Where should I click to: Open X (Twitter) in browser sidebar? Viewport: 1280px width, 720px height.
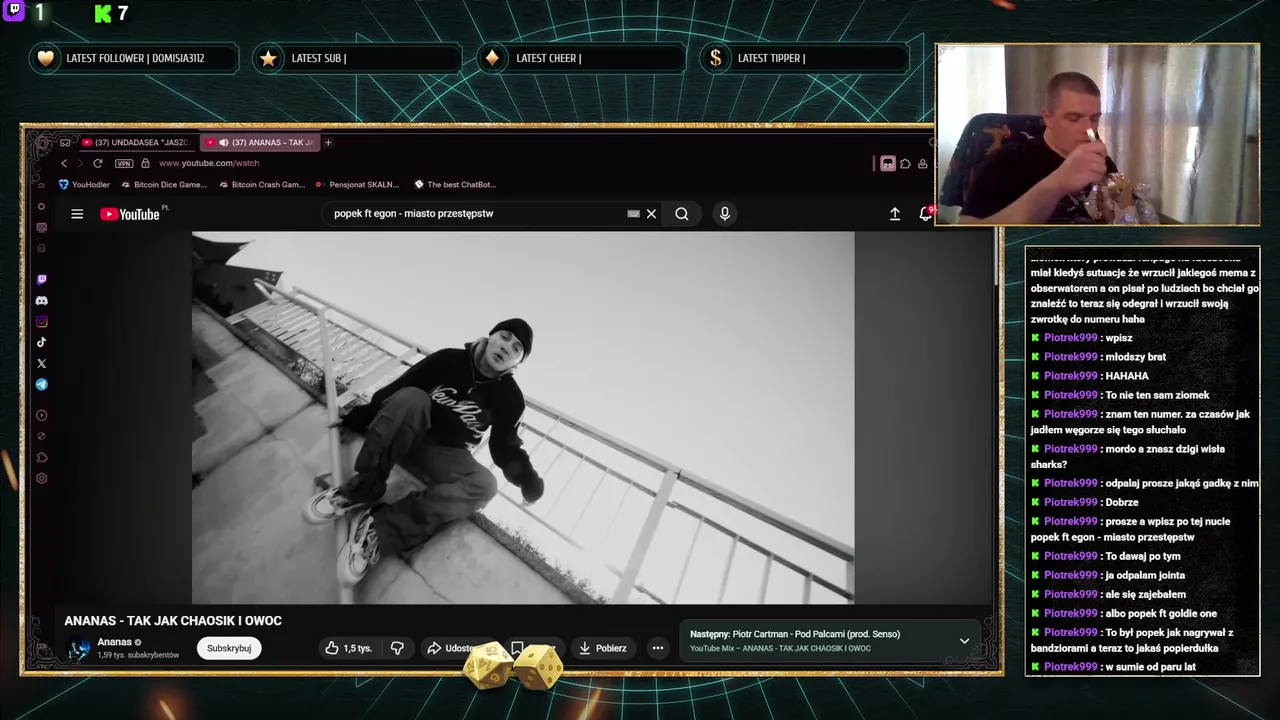pyautogui.click(x=41, y=364)
